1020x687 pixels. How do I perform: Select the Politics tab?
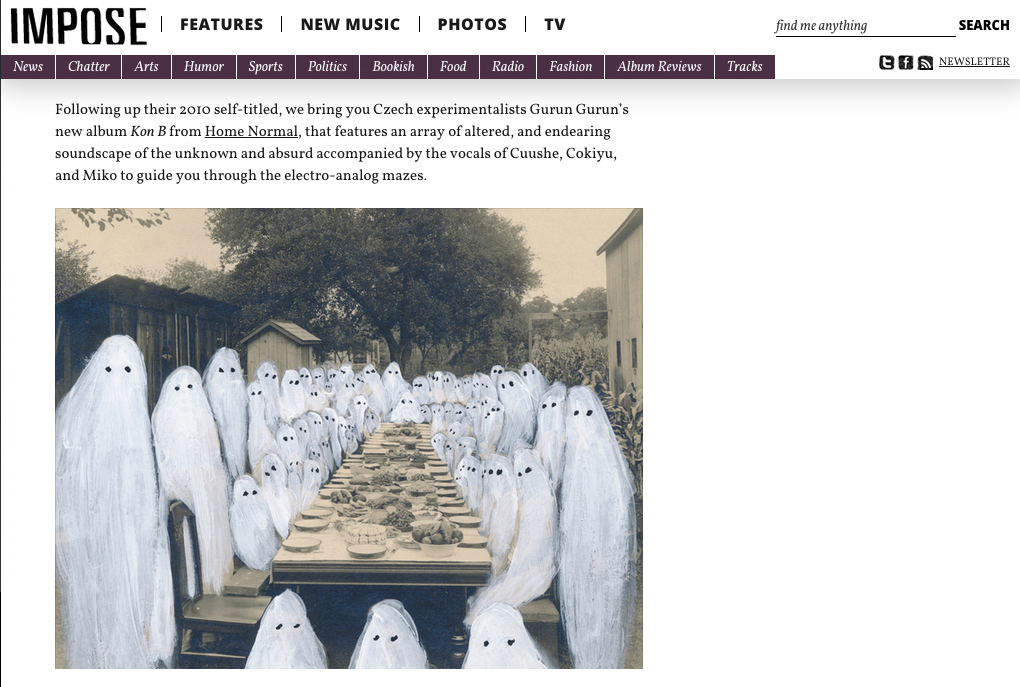[327, 67]
